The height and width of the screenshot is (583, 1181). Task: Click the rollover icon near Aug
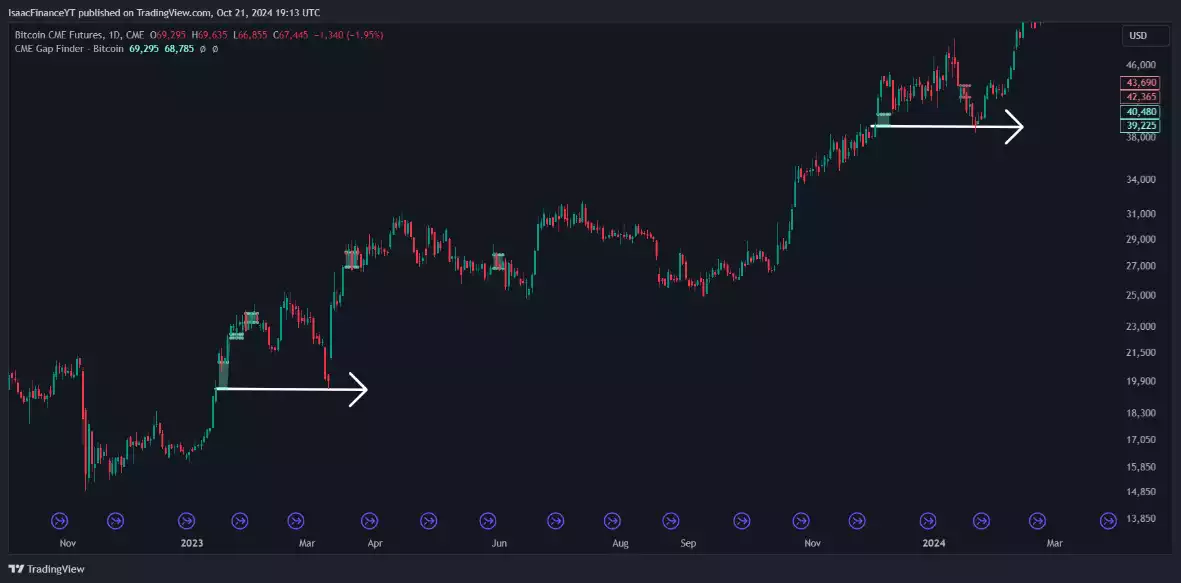click(610, 520)
